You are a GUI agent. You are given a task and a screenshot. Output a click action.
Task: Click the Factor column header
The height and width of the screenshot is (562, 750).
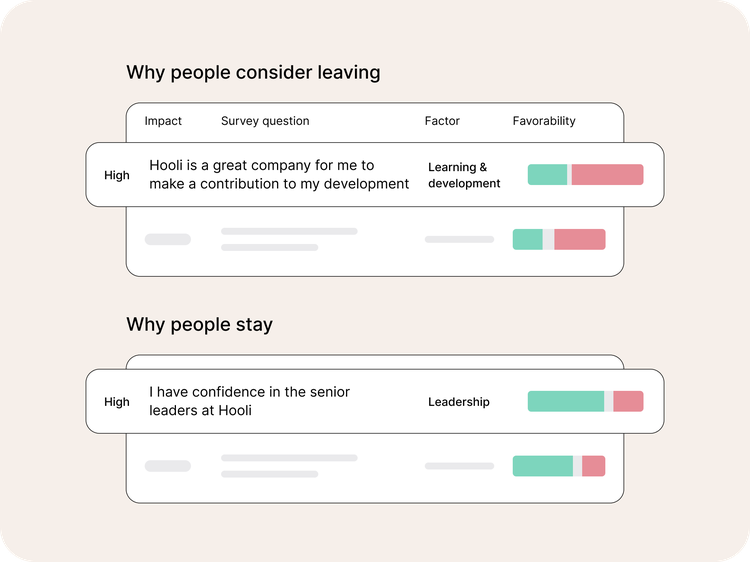(442, 121)
